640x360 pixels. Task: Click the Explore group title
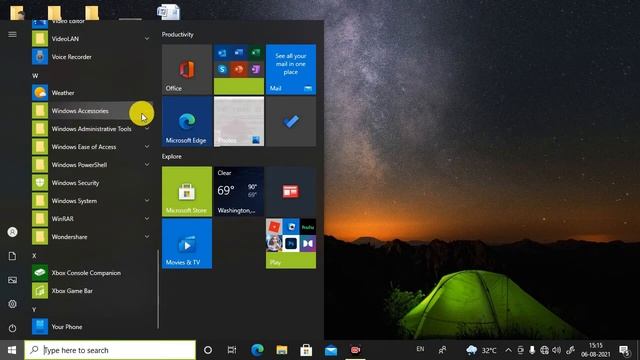171,156
